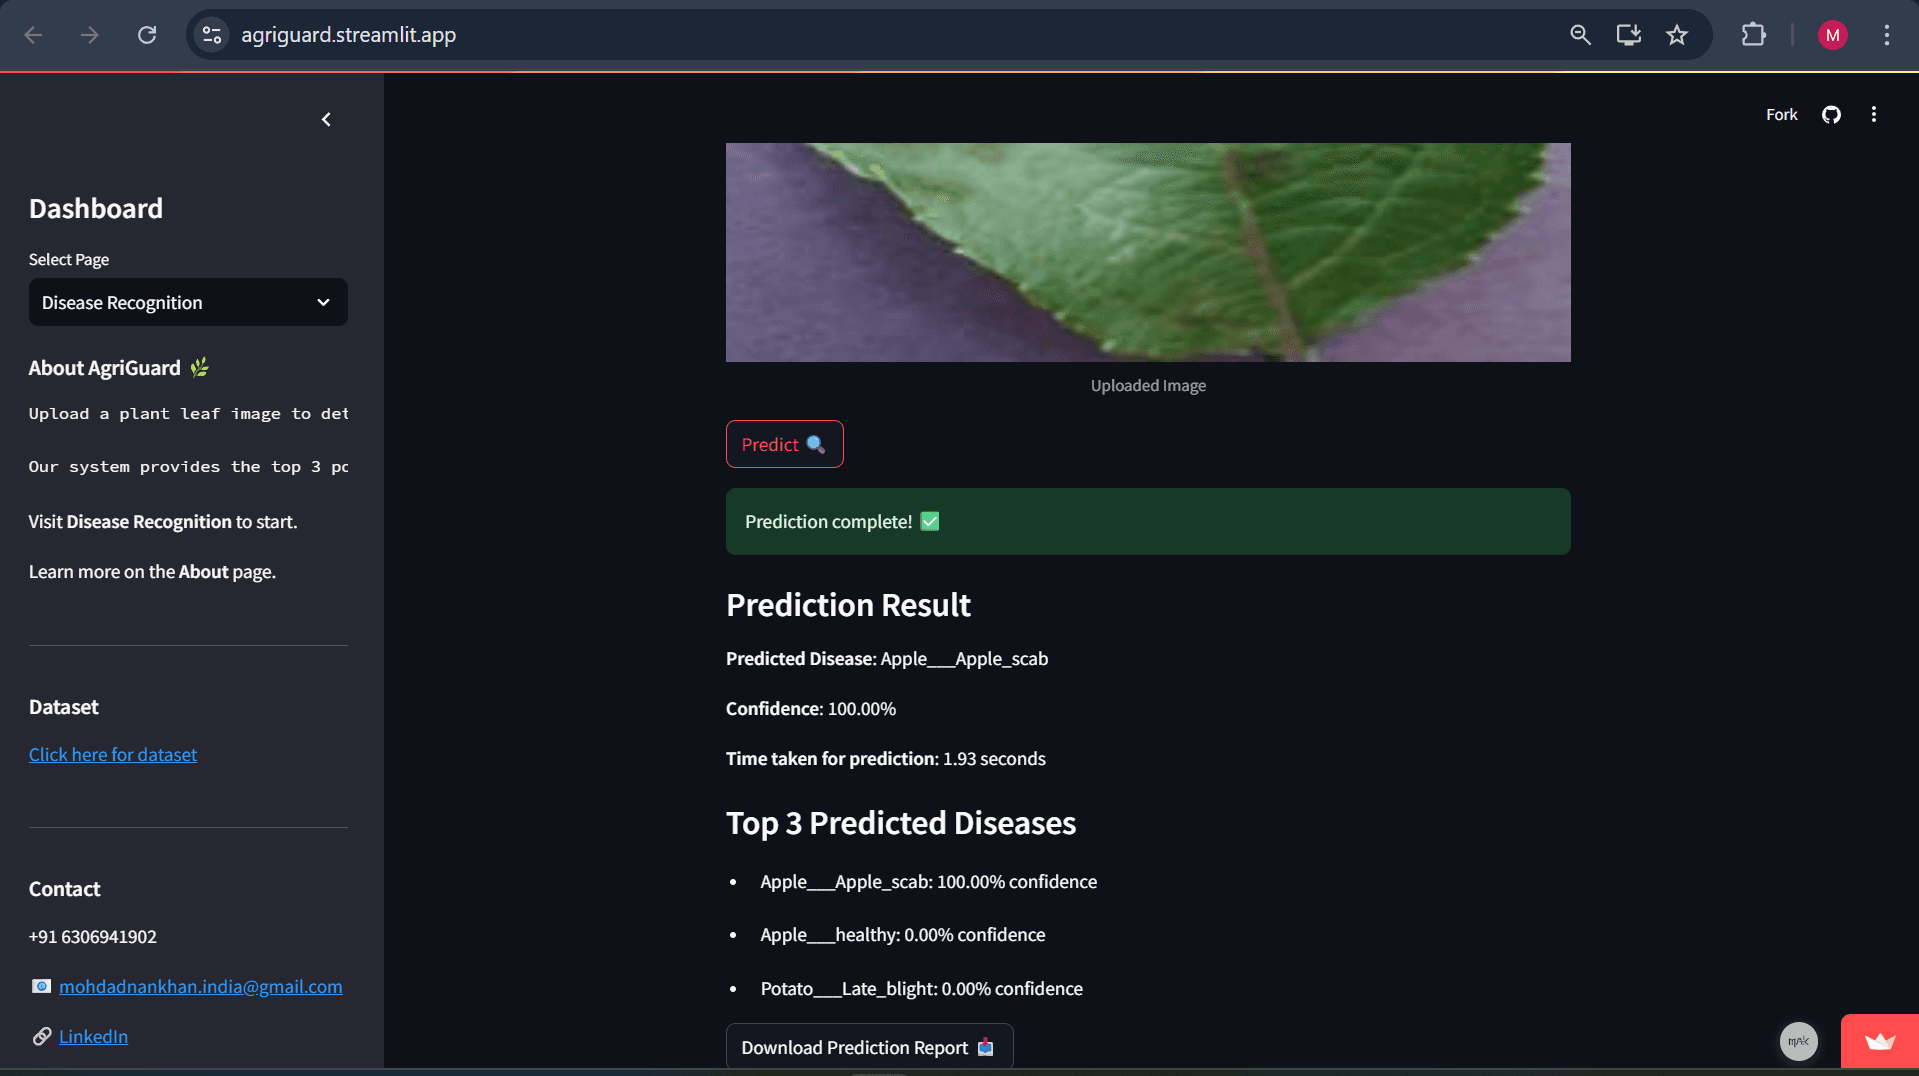Click the install app icon in the address bar

click(1628, 34)
